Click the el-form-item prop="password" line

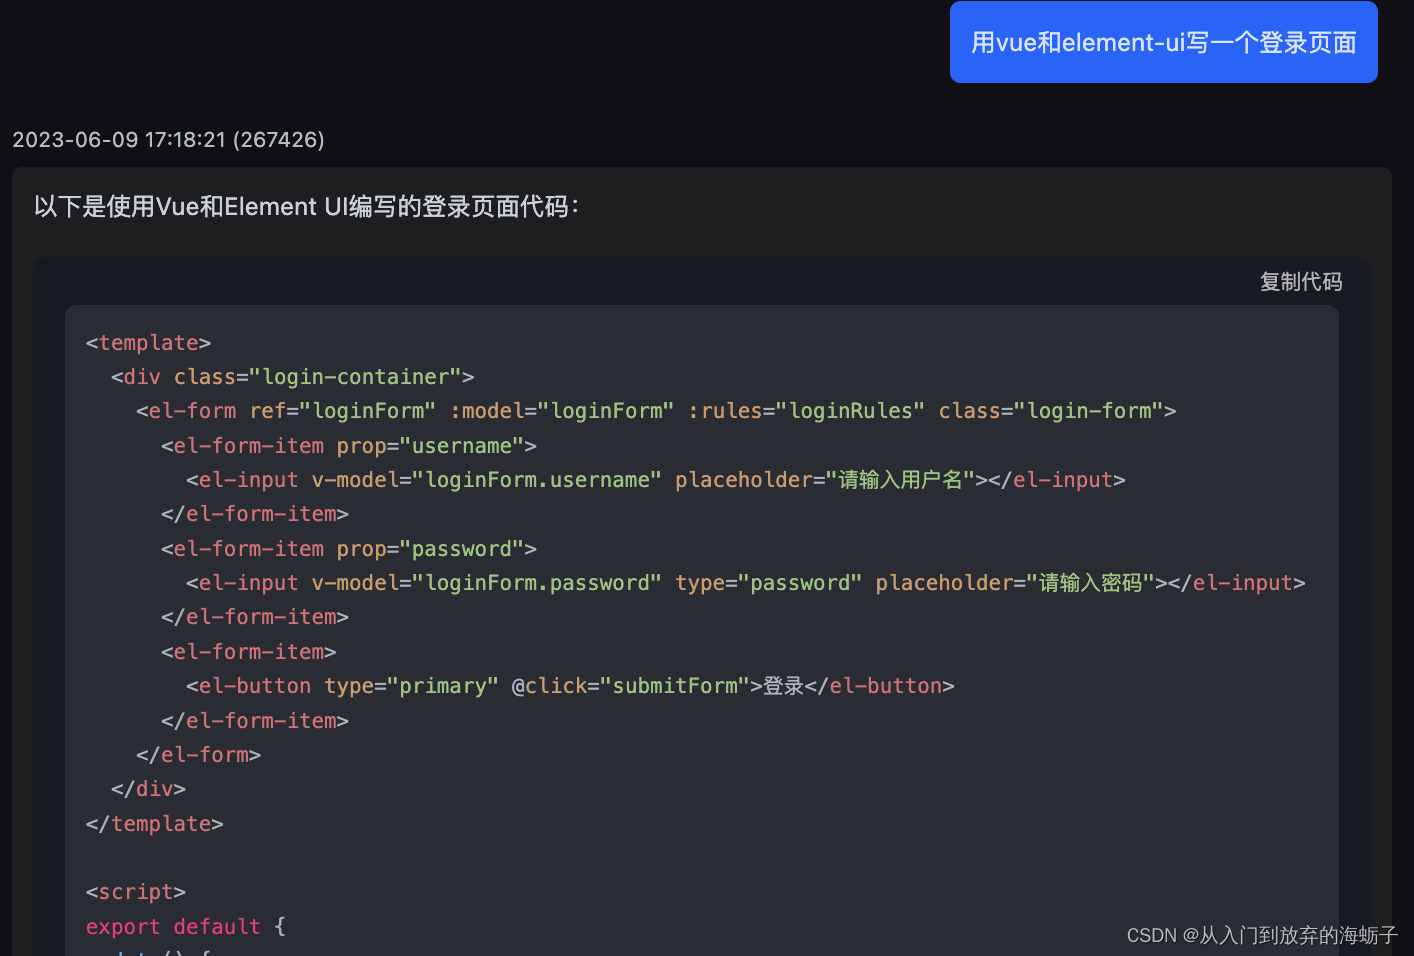349,549
